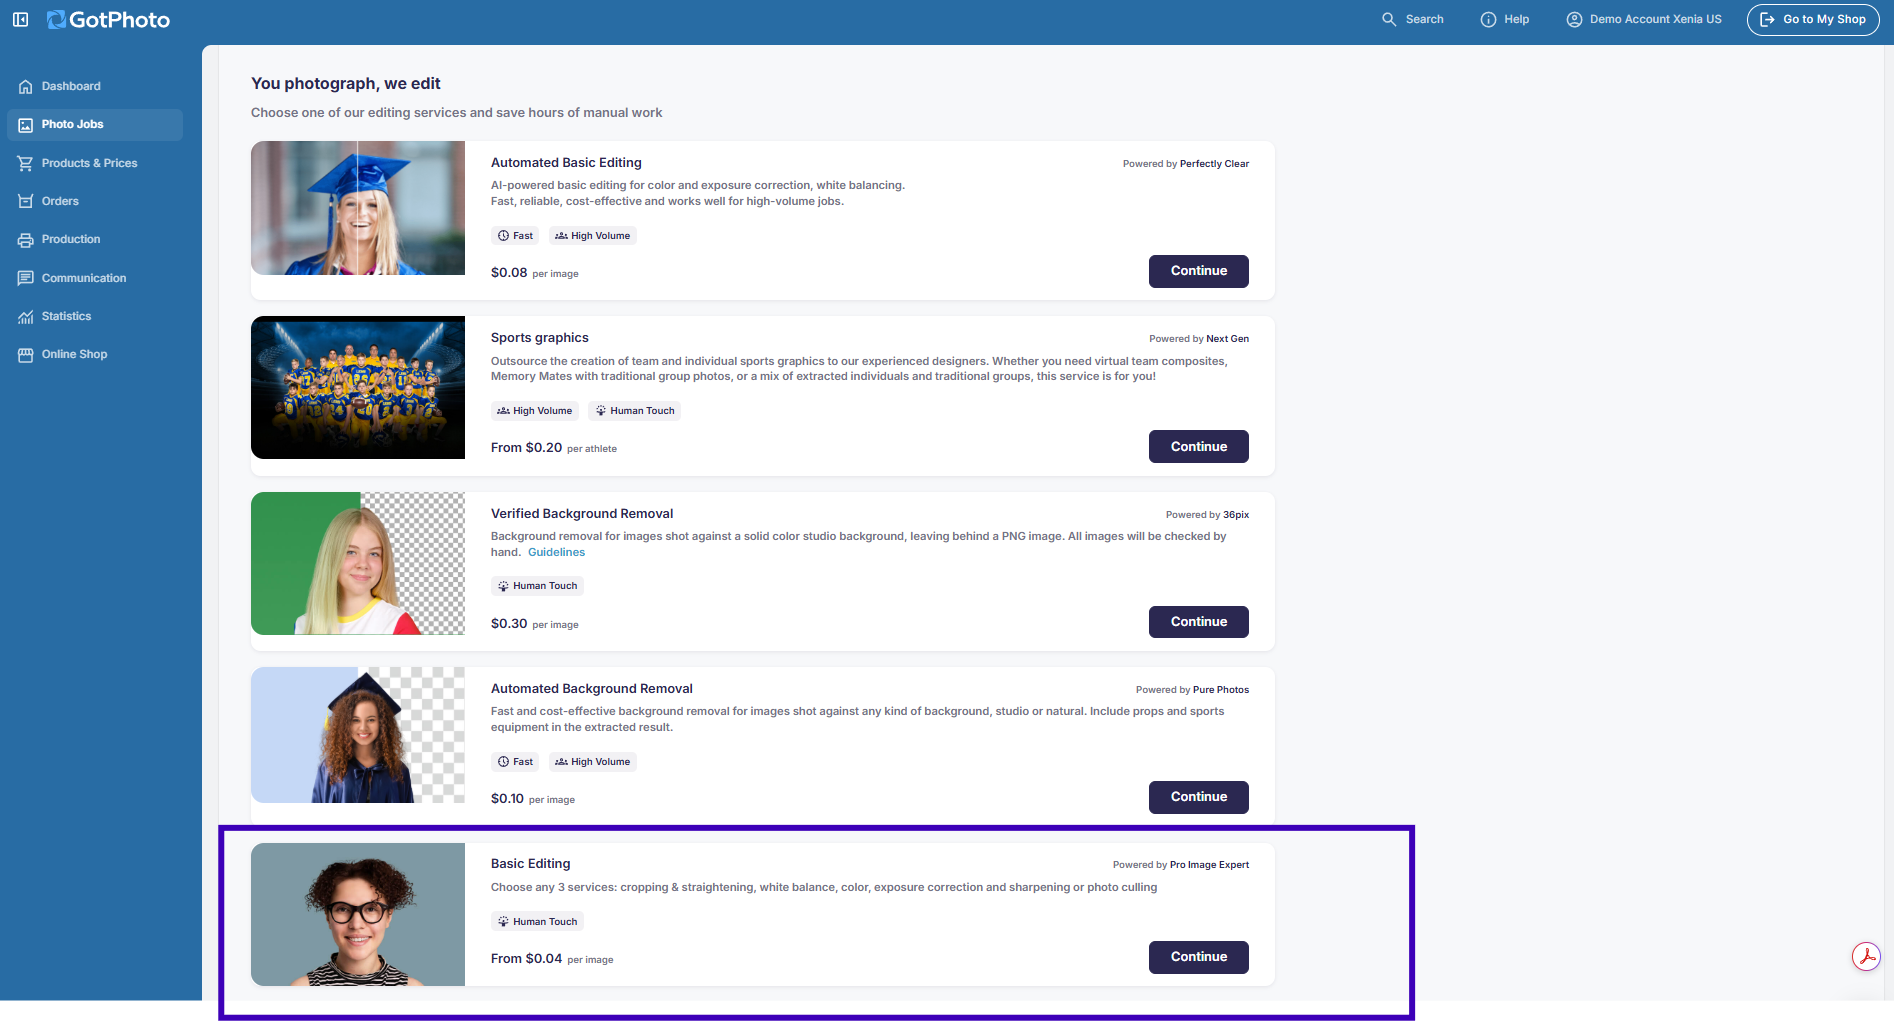Click the Verified Background Removal thumbnail

[x=358, y=563]
